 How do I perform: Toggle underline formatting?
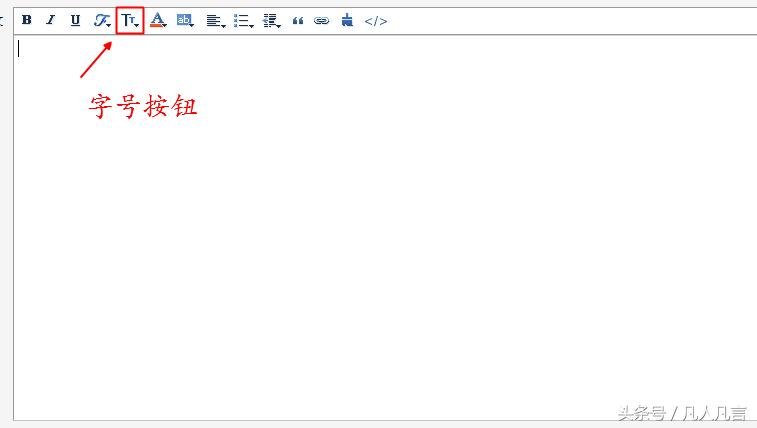(75, 20)
